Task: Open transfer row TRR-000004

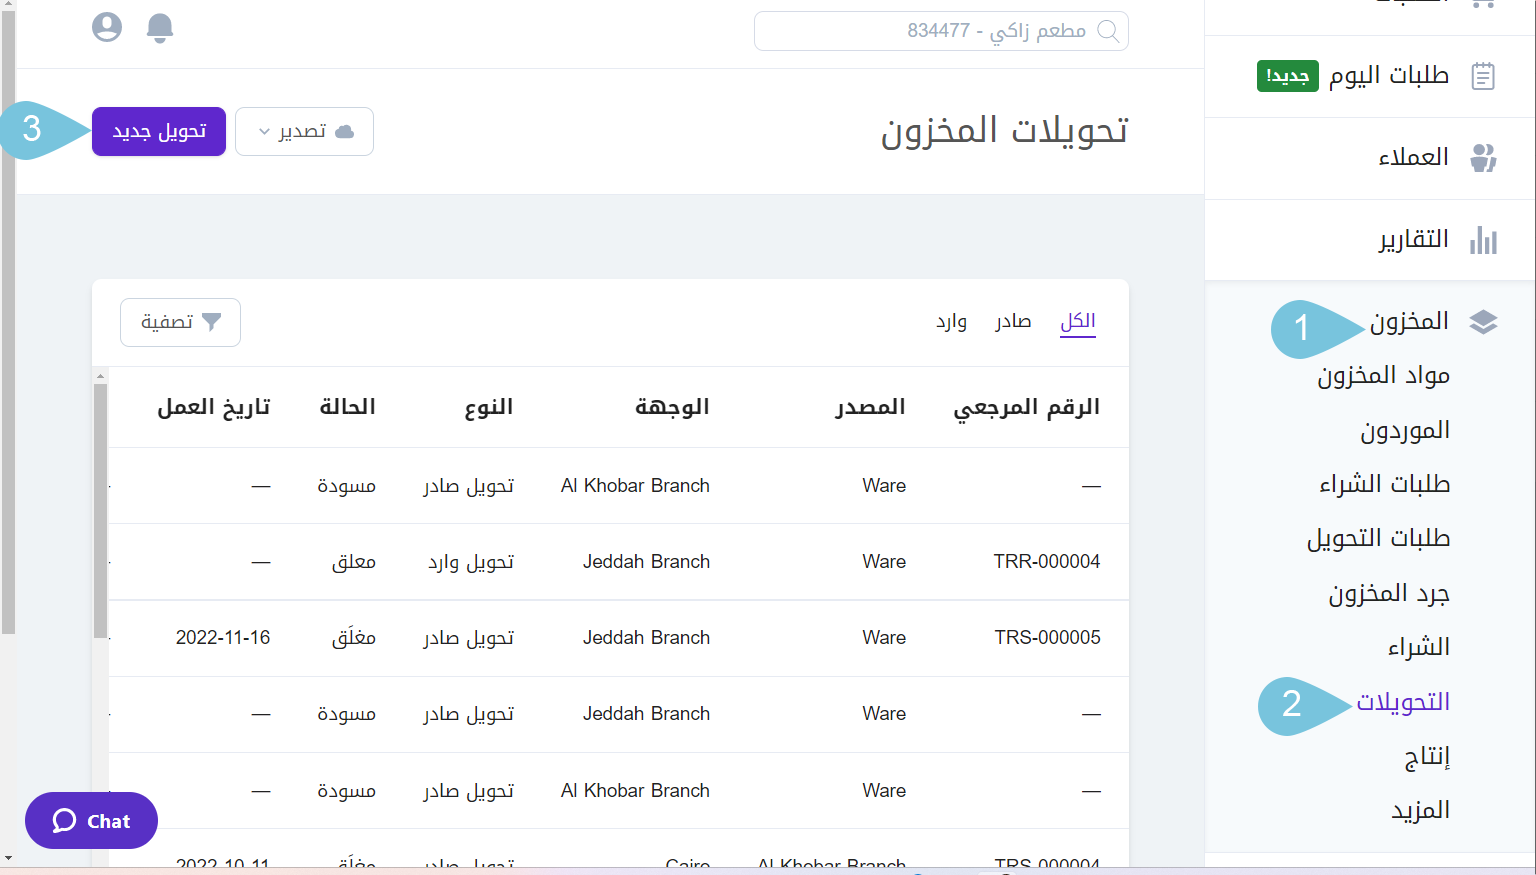Action: 1046,562
